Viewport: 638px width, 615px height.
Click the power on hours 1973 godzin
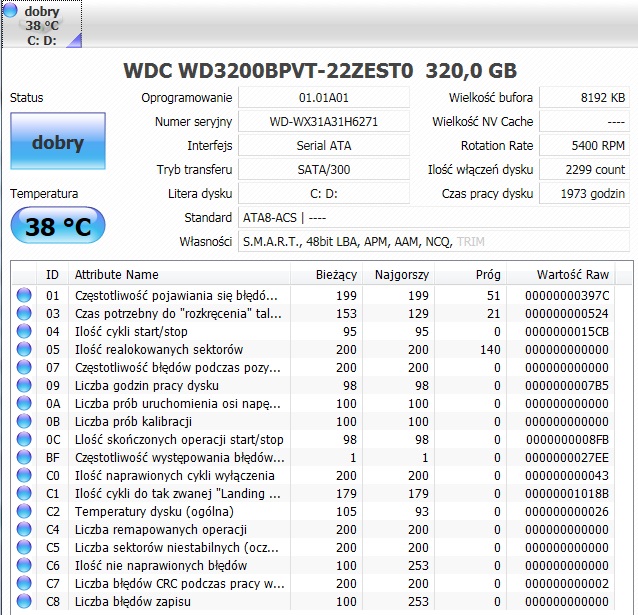click(x=584, y=194)
